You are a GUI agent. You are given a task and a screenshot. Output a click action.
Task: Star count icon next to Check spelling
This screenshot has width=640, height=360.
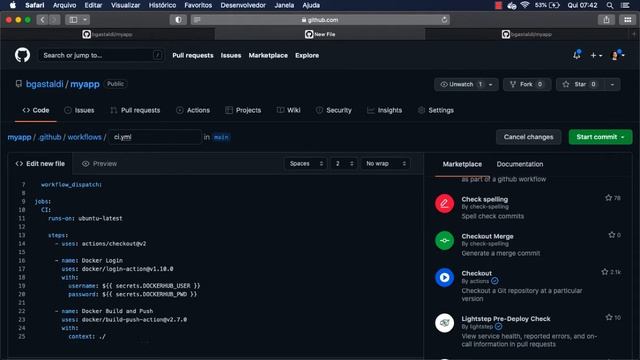609,198
